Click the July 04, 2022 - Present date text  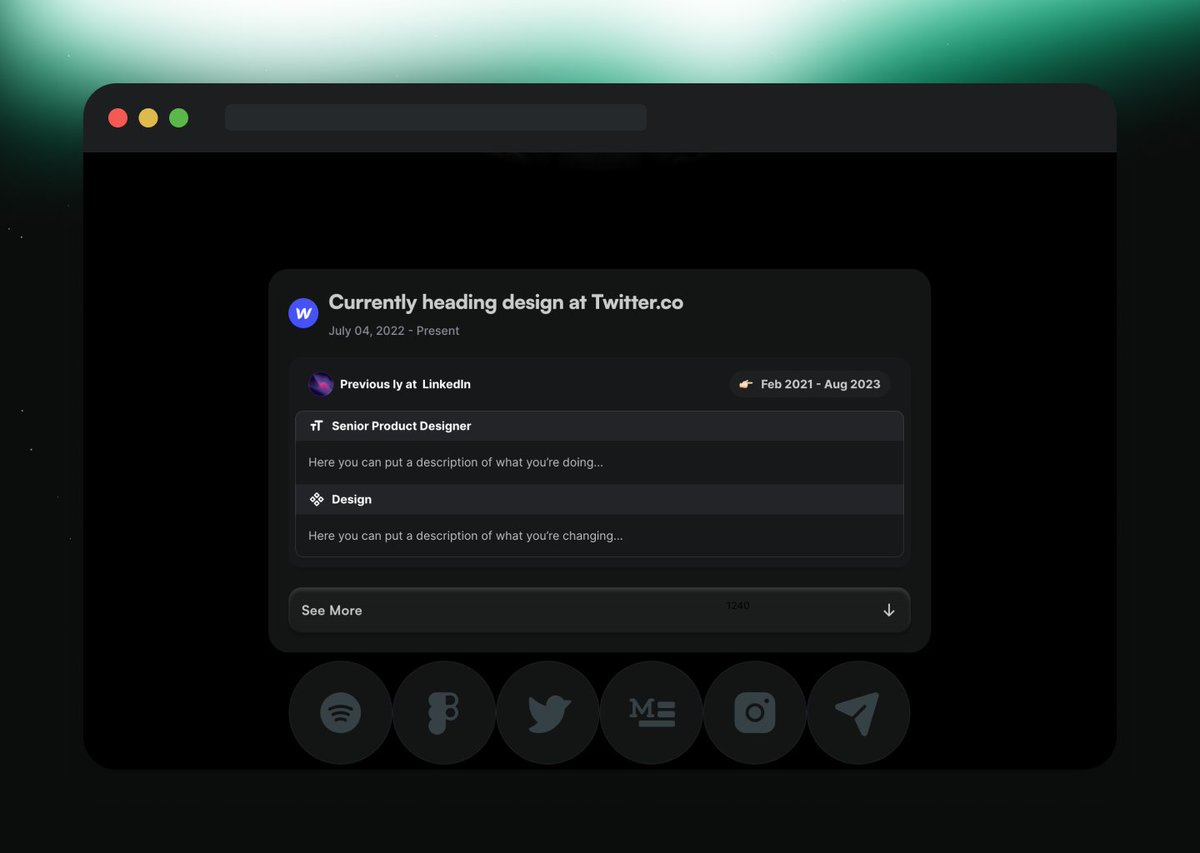point(394,331)
